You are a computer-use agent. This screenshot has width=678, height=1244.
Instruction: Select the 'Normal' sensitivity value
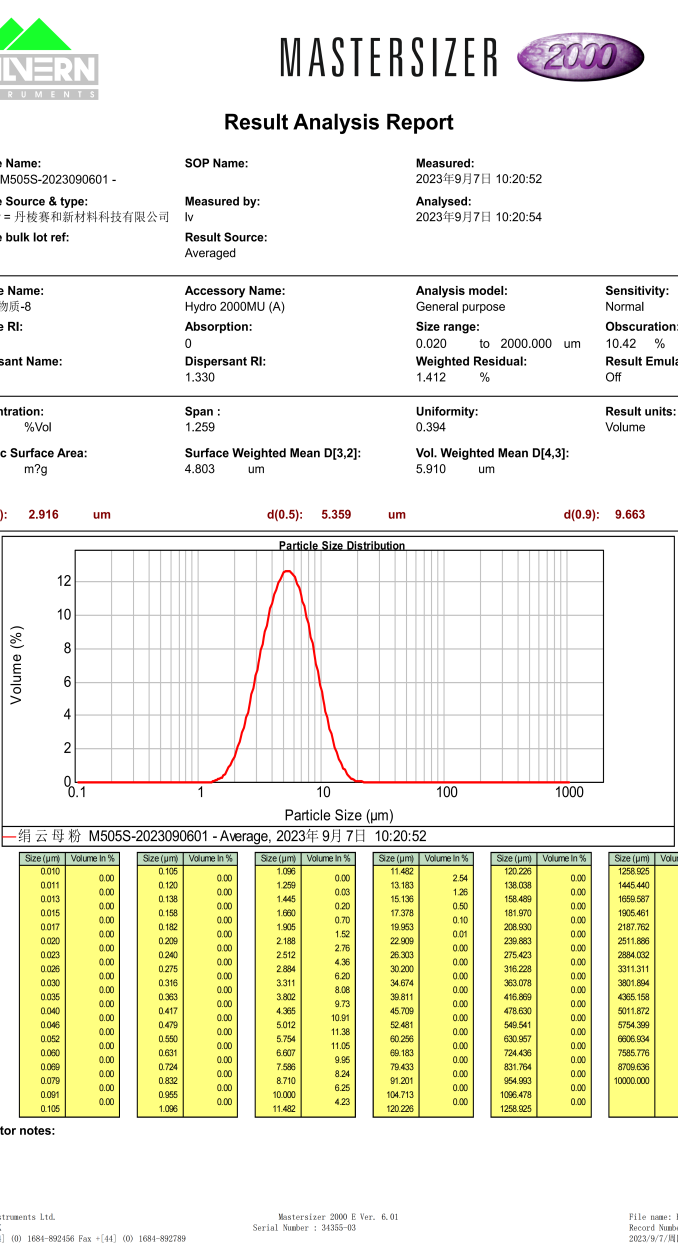625,307
